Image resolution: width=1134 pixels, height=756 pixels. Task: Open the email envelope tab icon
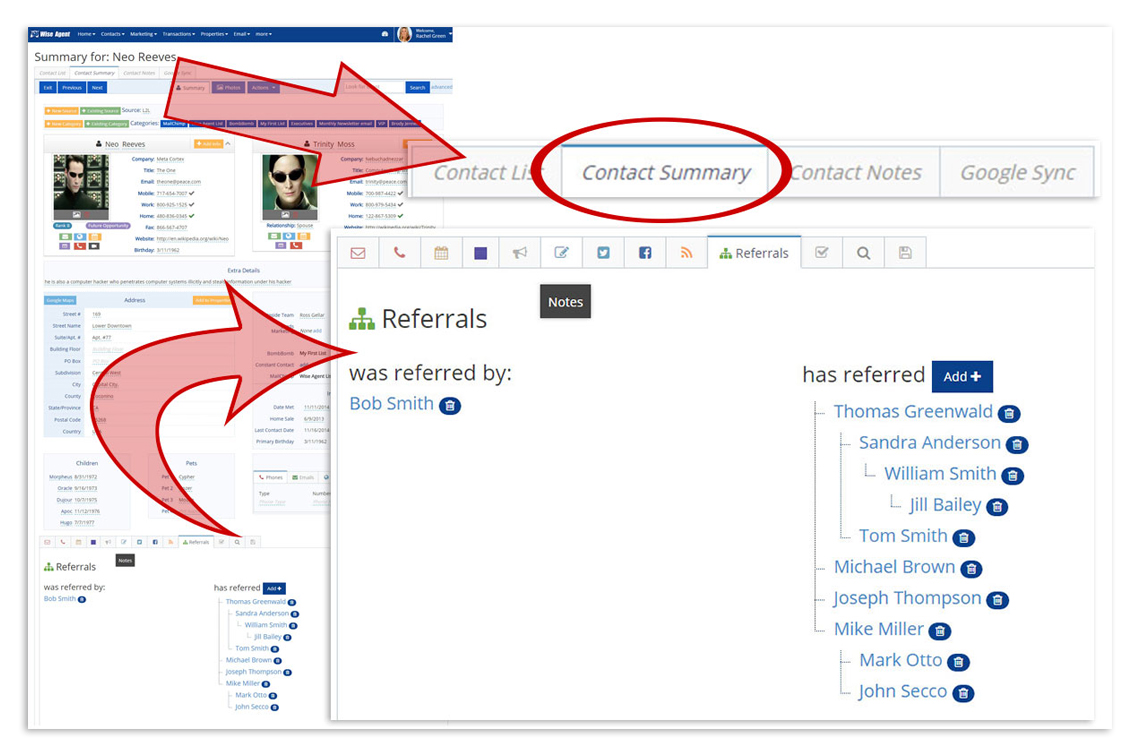pyautogui.click(x=357, y=253)
